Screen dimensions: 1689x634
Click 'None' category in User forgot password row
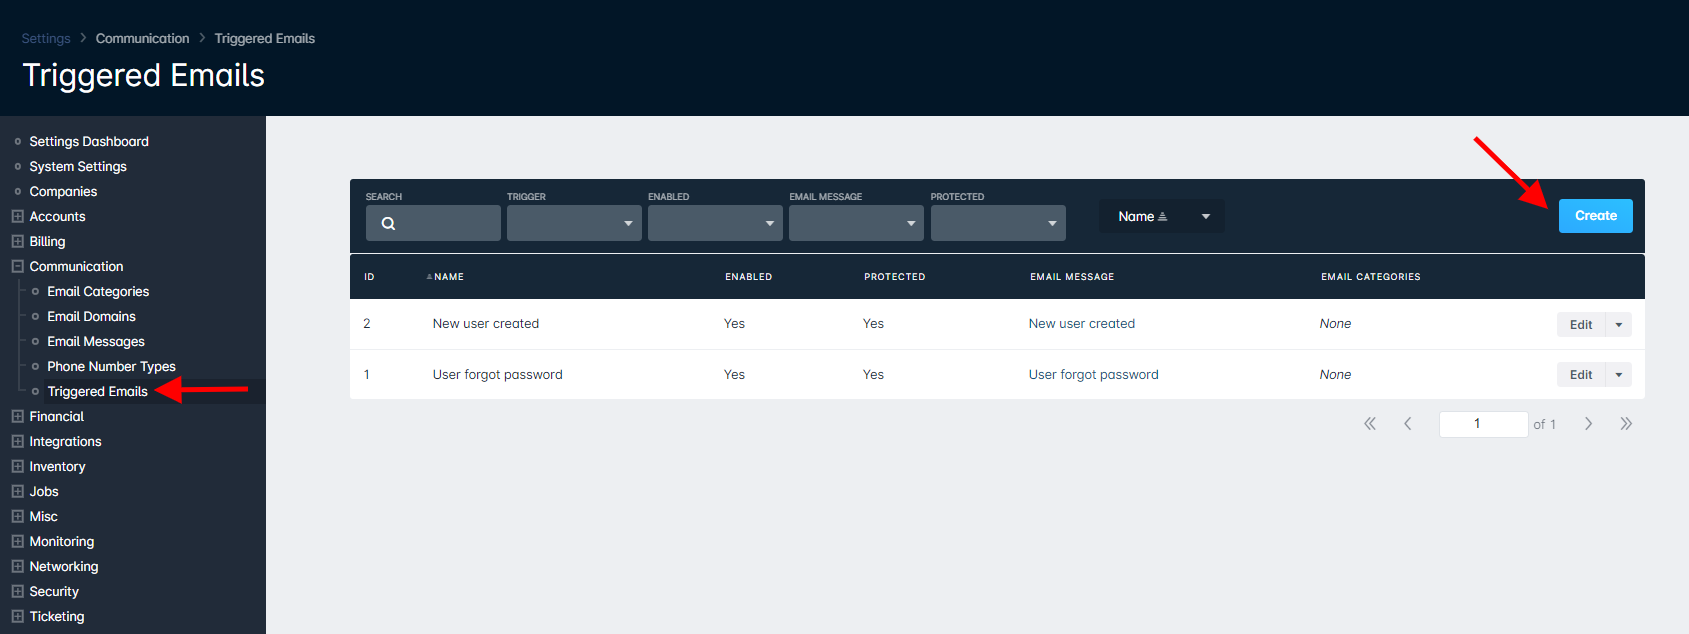point(1335,375)
